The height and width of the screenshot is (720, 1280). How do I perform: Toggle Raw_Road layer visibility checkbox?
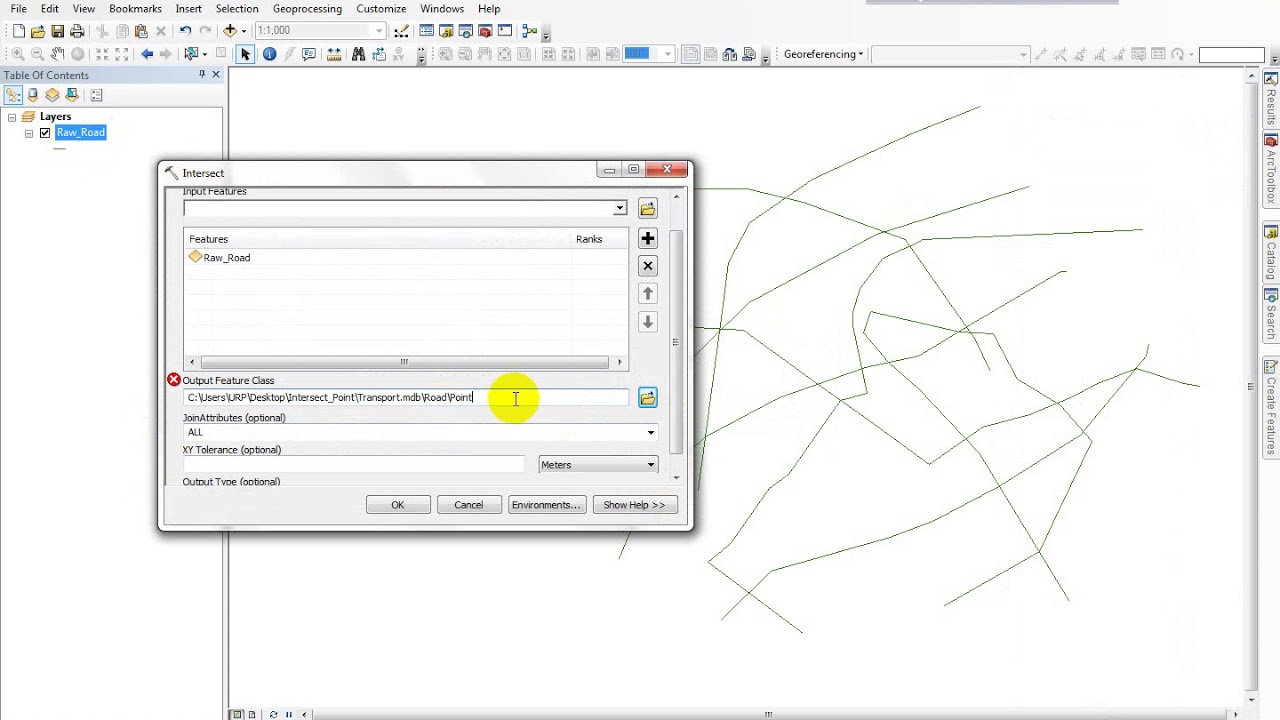click(45, 133)
